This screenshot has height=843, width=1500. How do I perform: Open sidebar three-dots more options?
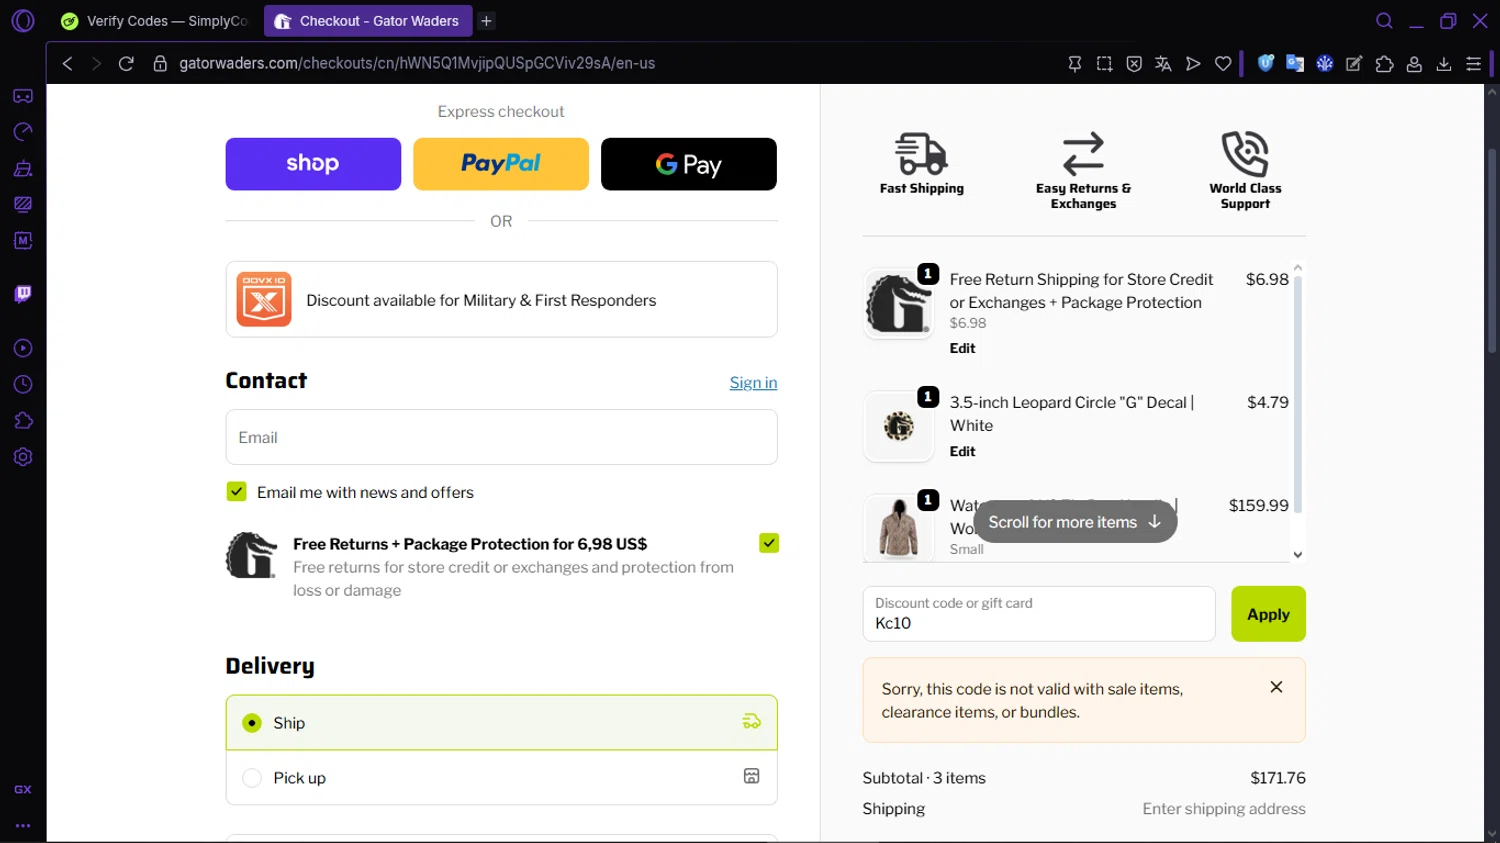click(23, 826)
